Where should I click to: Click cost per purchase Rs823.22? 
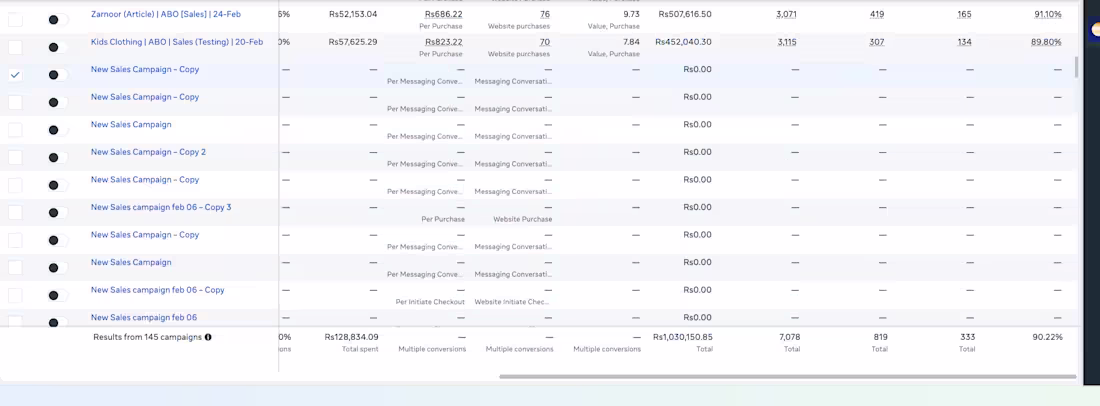443,42
